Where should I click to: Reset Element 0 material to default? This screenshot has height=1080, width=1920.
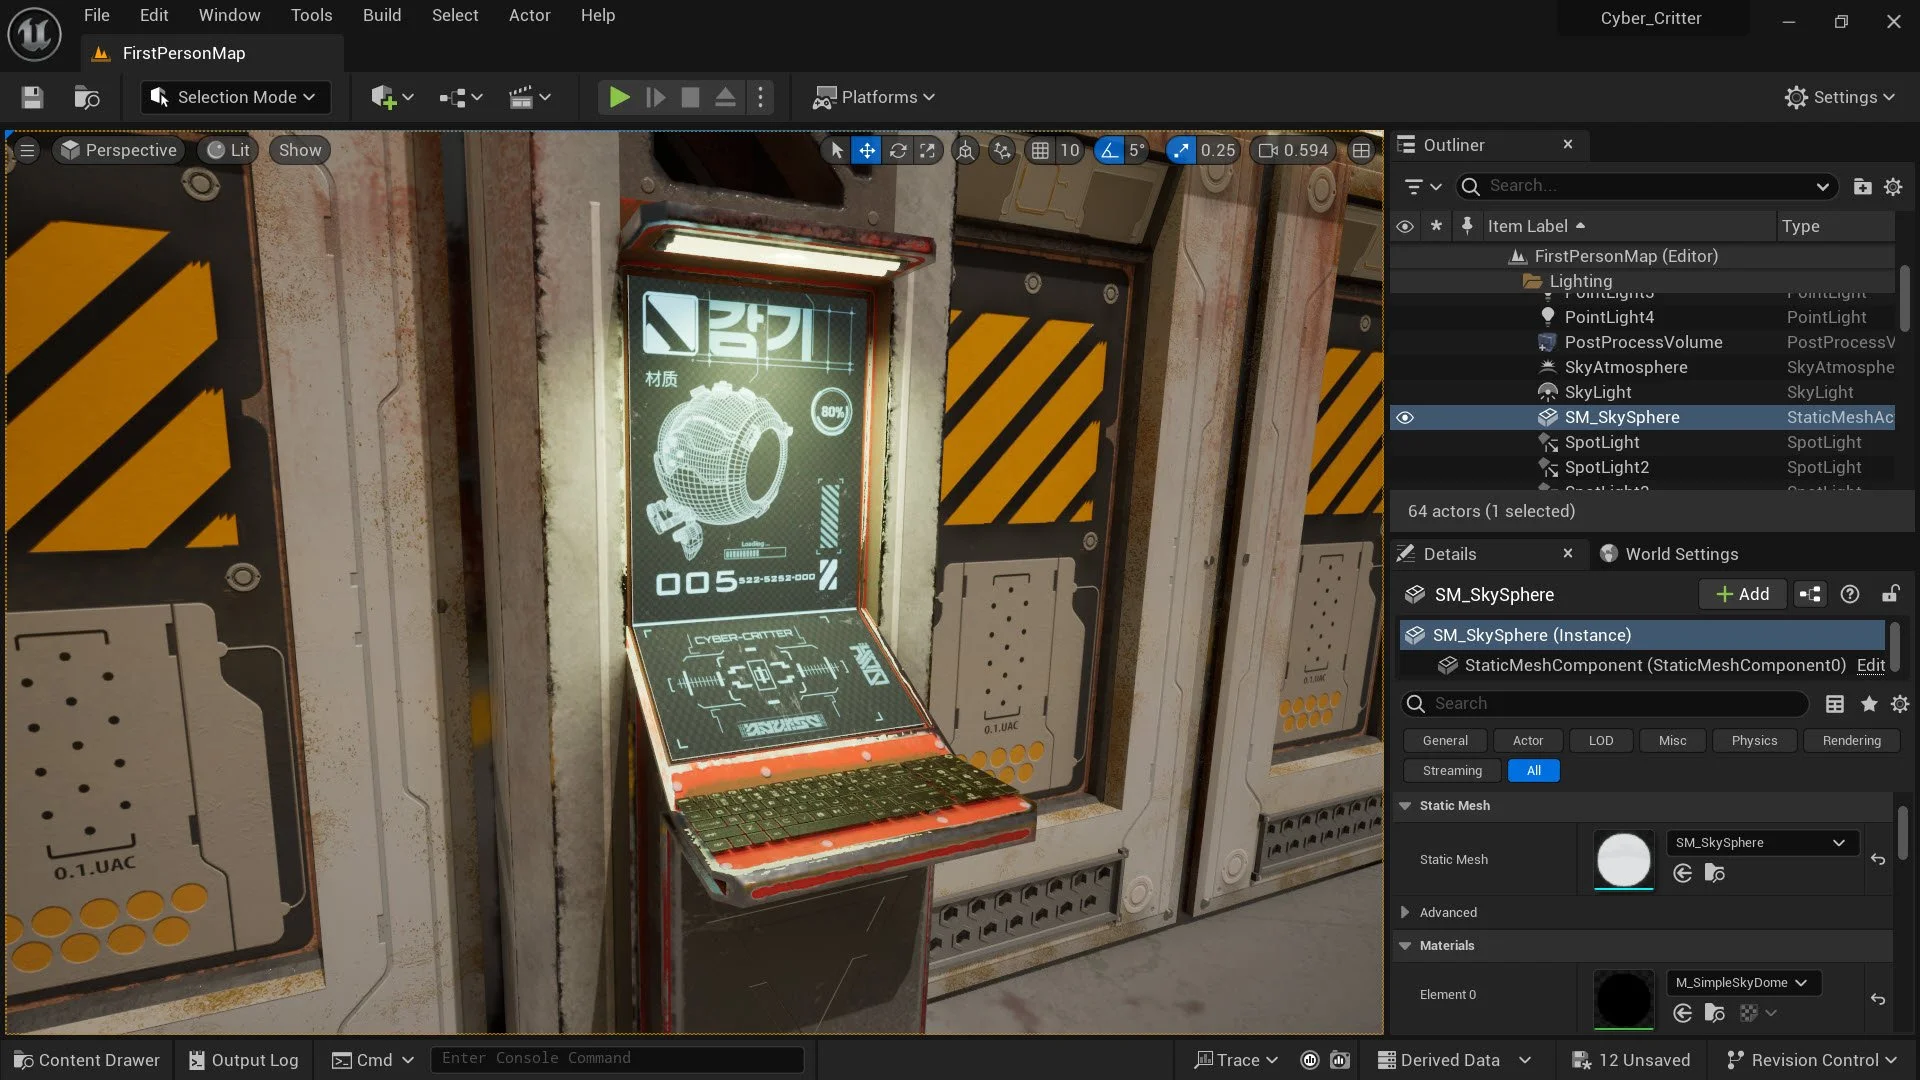tap(1878, 998)
